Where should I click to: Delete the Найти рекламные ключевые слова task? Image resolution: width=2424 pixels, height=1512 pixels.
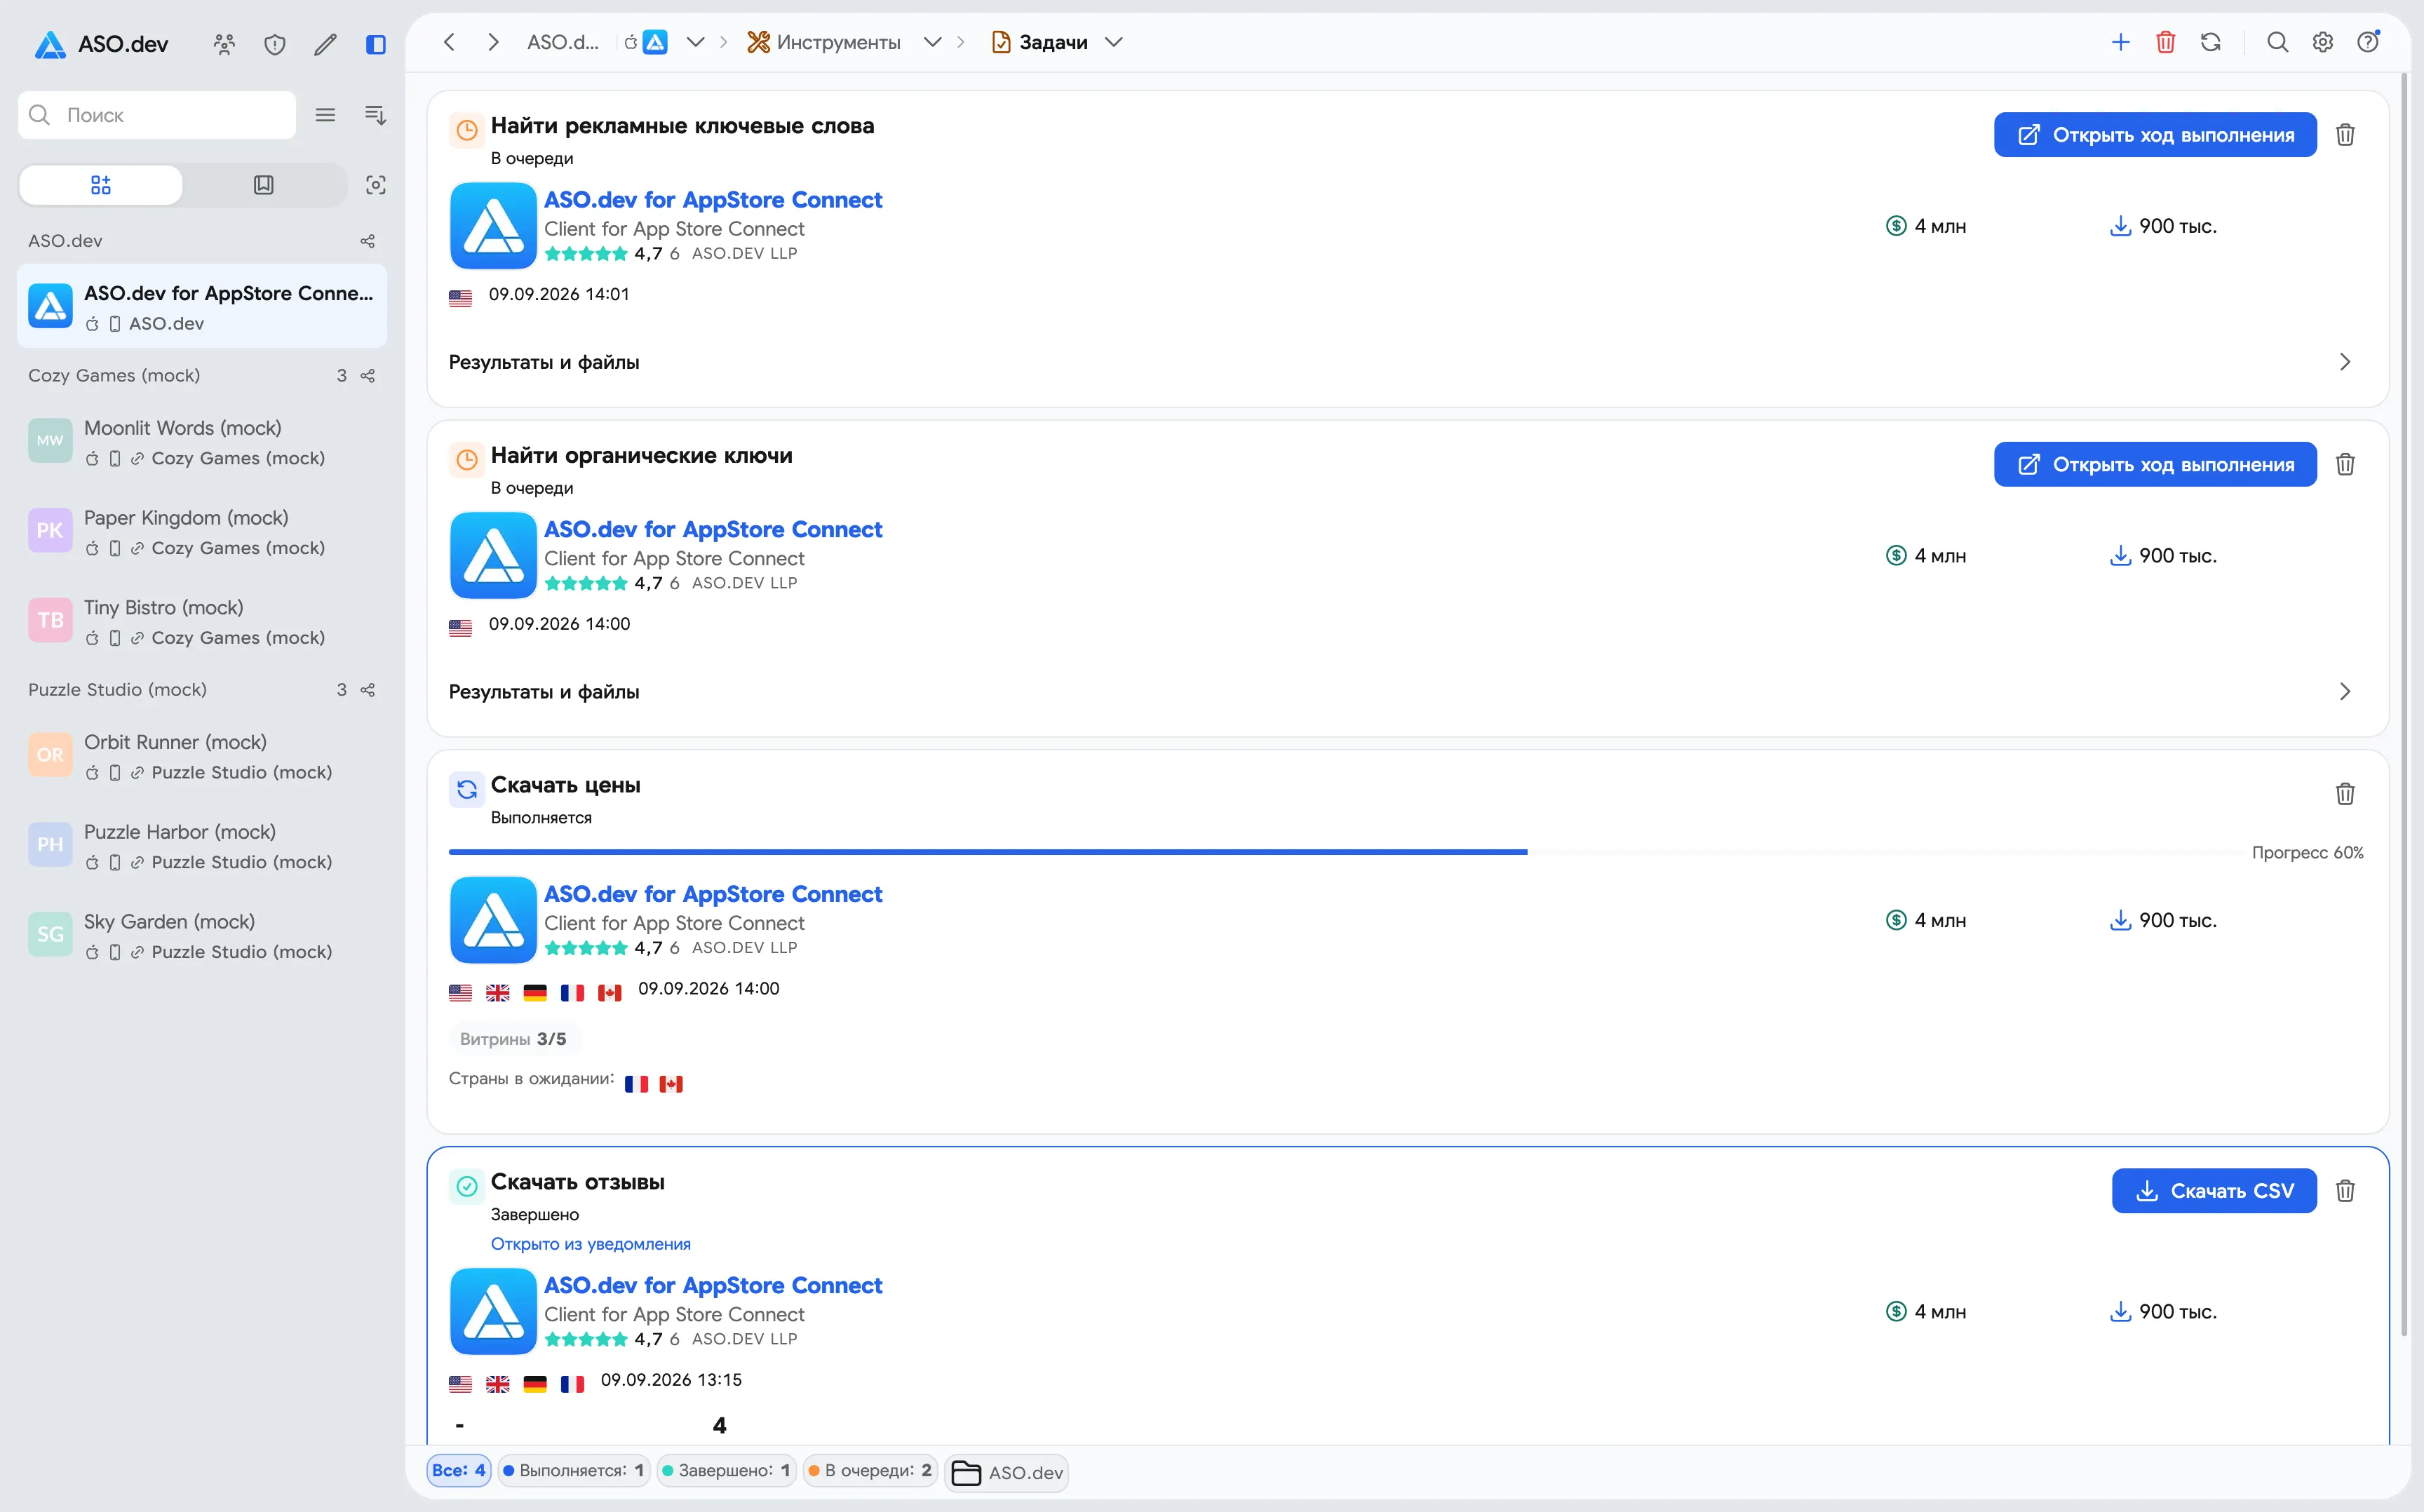tap(2345, 135)
